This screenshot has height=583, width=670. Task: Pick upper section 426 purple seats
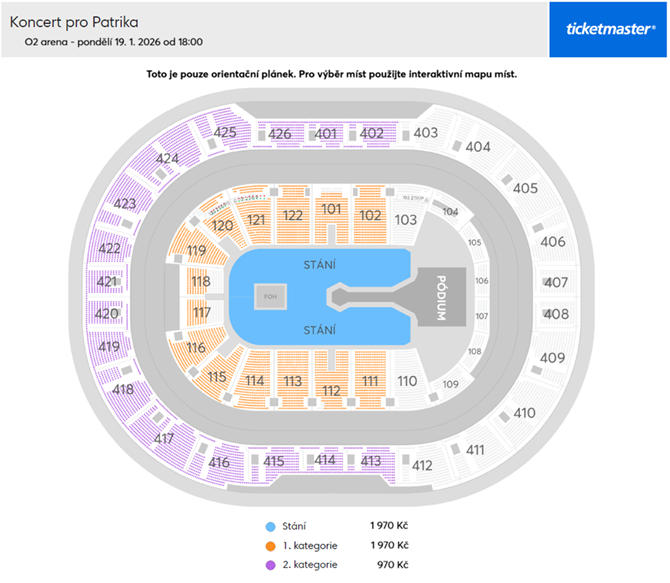(x=280, y=134)
